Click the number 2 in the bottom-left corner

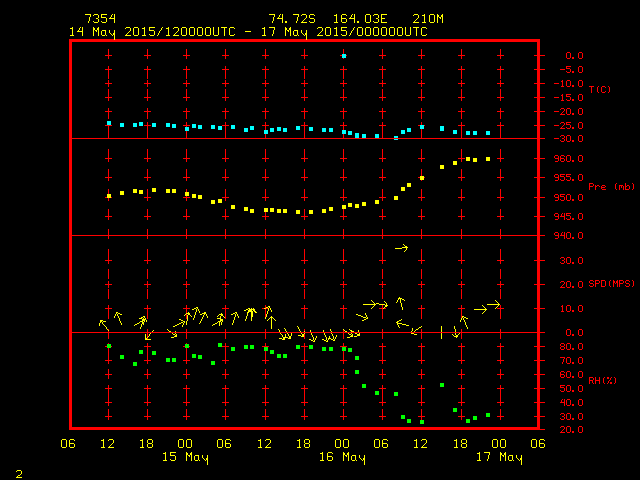(18, 472)
